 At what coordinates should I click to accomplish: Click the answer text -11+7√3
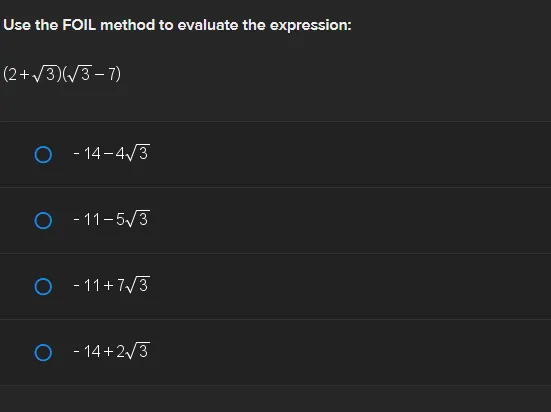112,285
